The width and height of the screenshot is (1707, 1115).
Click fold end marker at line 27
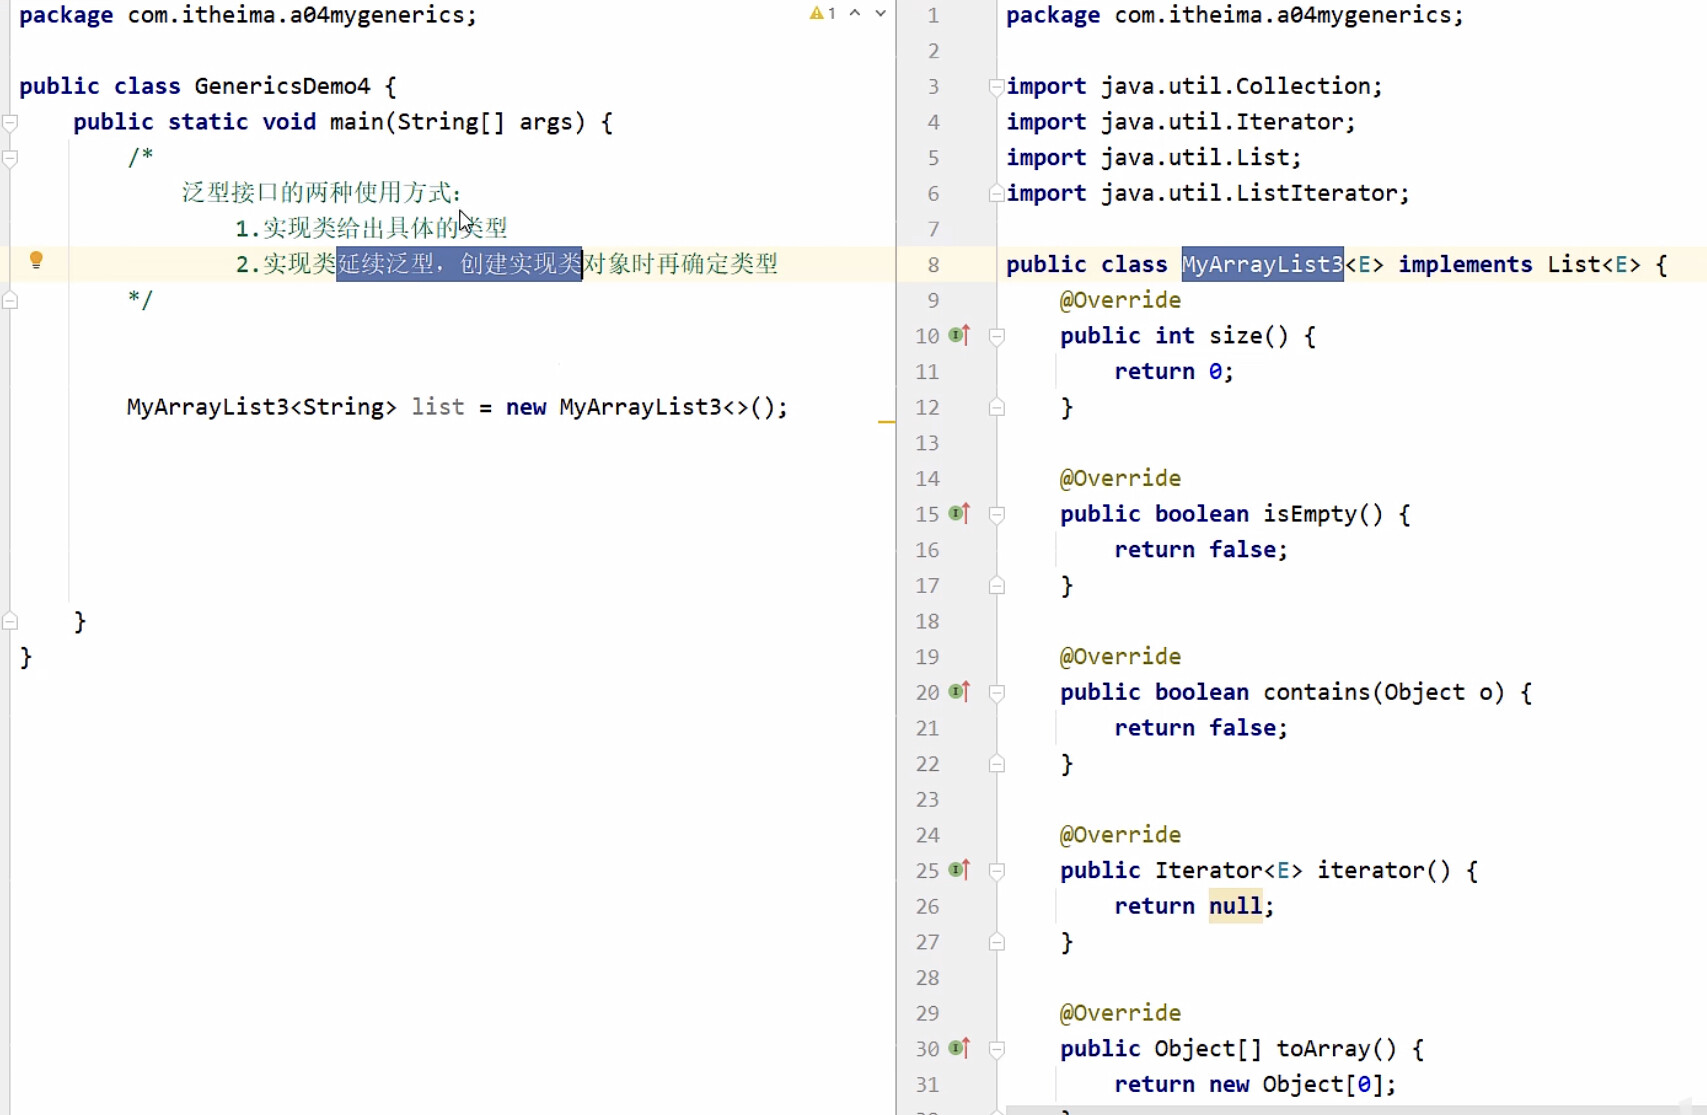point(996,942)
